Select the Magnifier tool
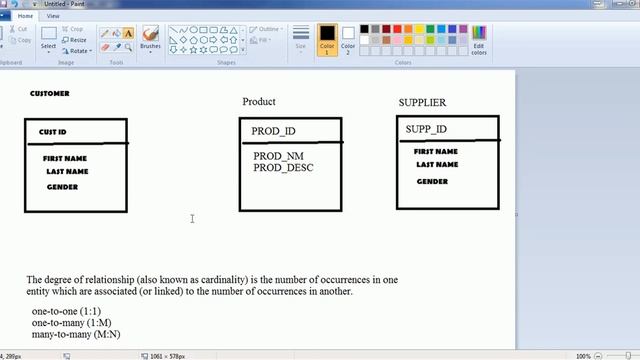Image resolution: width=640 pixels, height=360 pixels. coord(128,47)
